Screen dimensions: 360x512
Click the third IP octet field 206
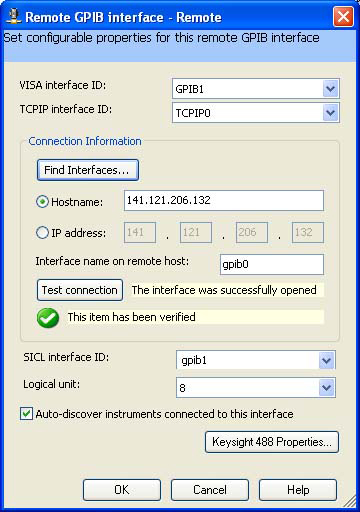click(252, 232)
